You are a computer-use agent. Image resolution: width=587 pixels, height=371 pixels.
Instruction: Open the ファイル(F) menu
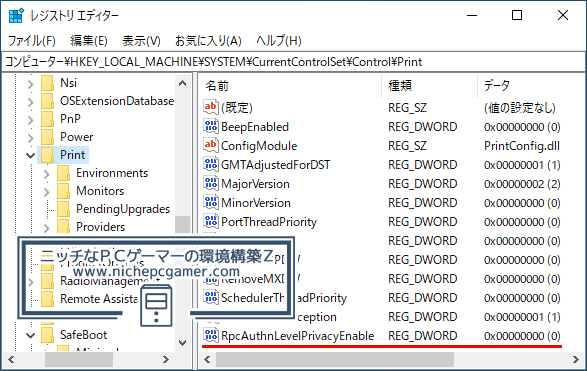tap(32, 40)
